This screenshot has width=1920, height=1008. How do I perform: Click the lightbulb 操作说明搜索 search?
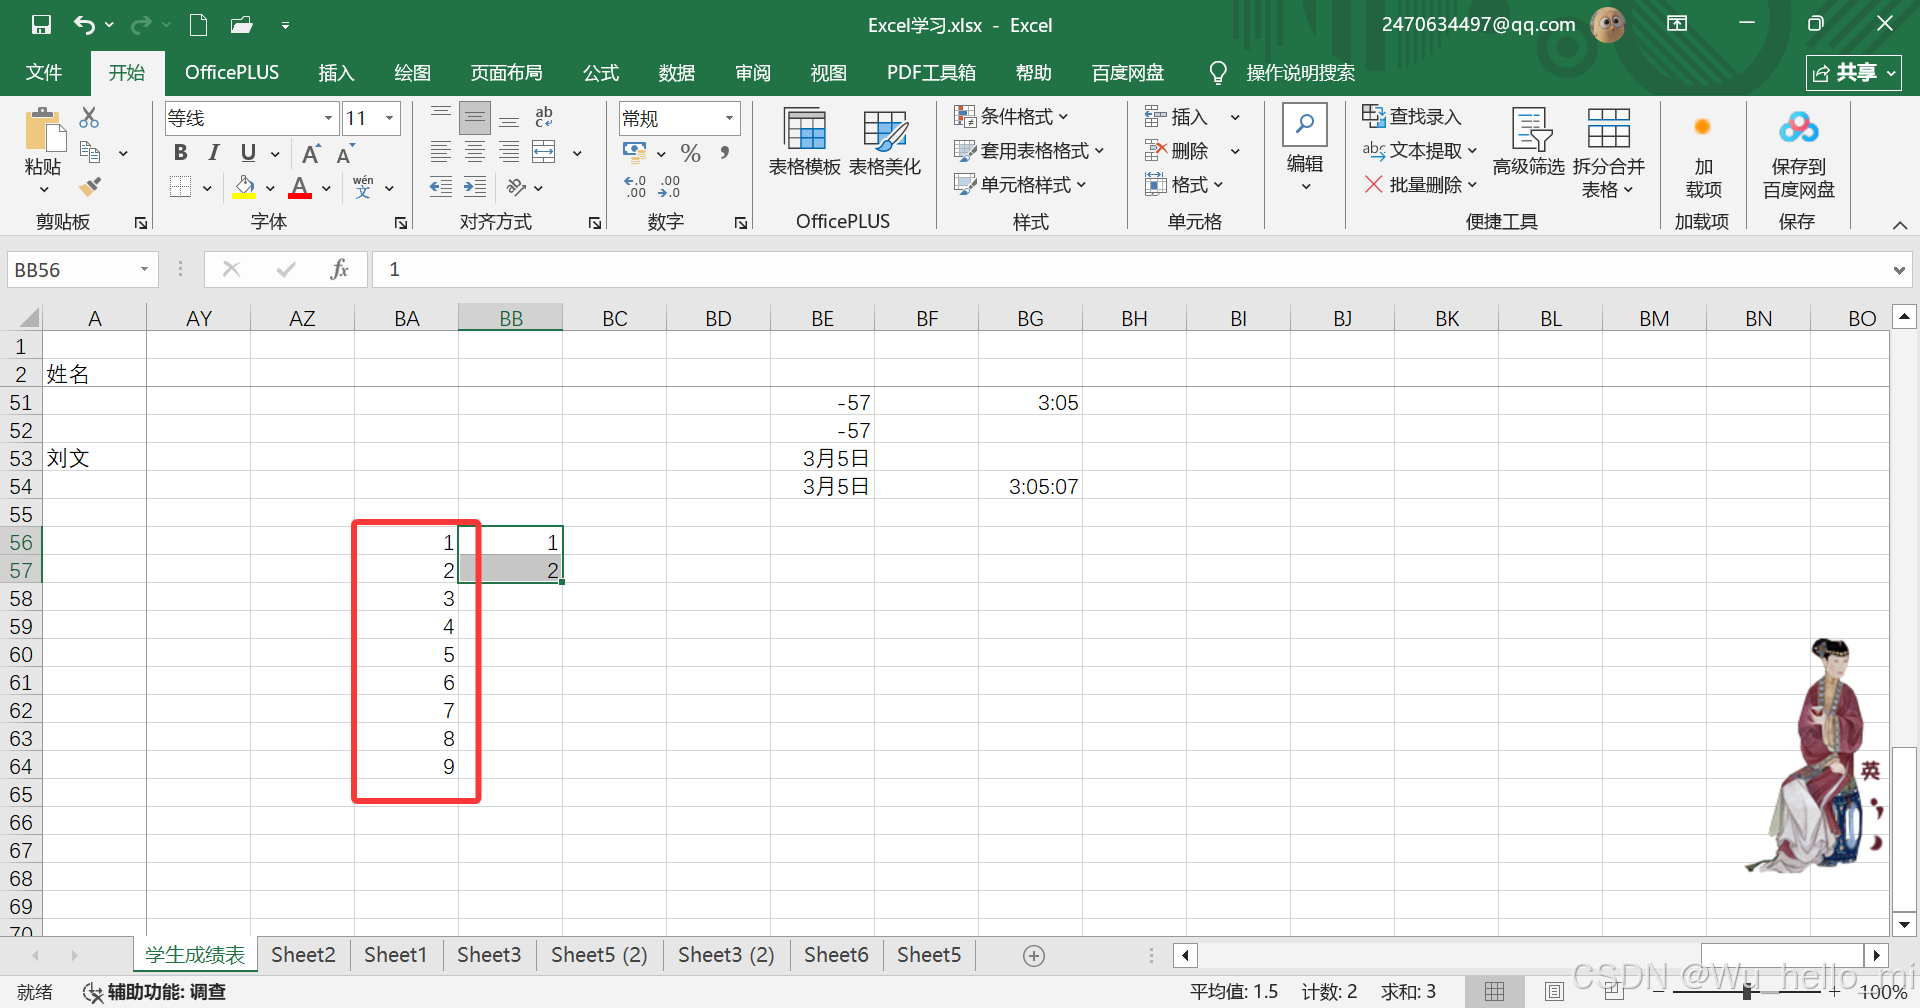click(1282, 73)
